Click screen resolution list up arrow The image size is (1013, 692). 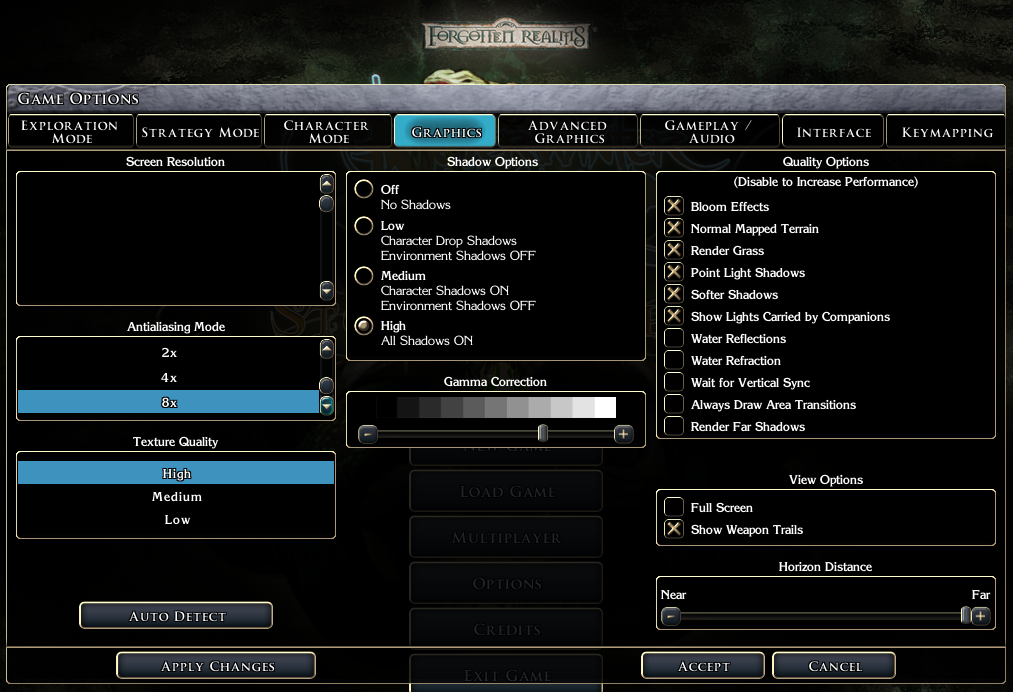[327, 183]
